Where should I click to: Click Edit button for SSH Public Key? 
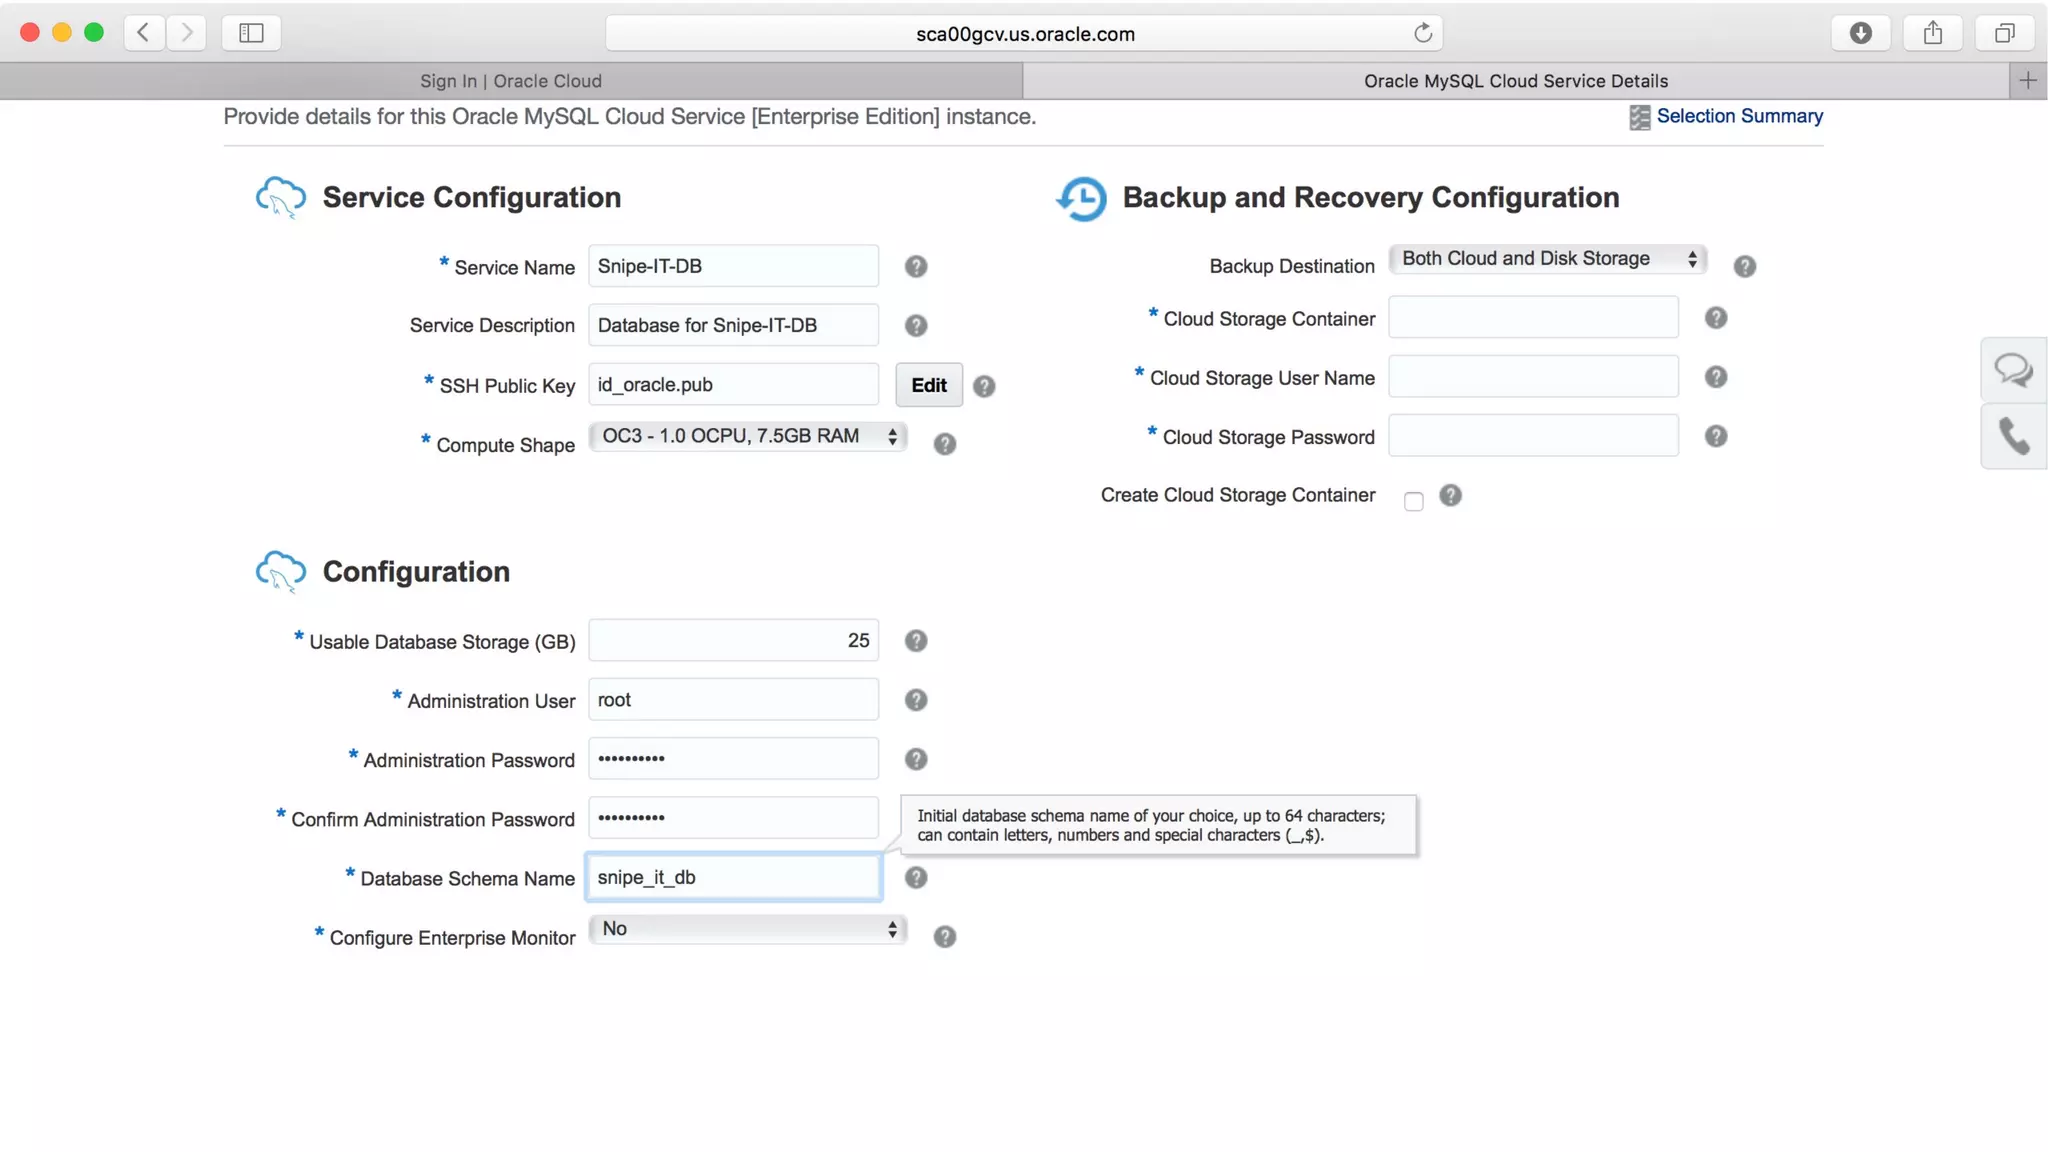pos(928,385)
